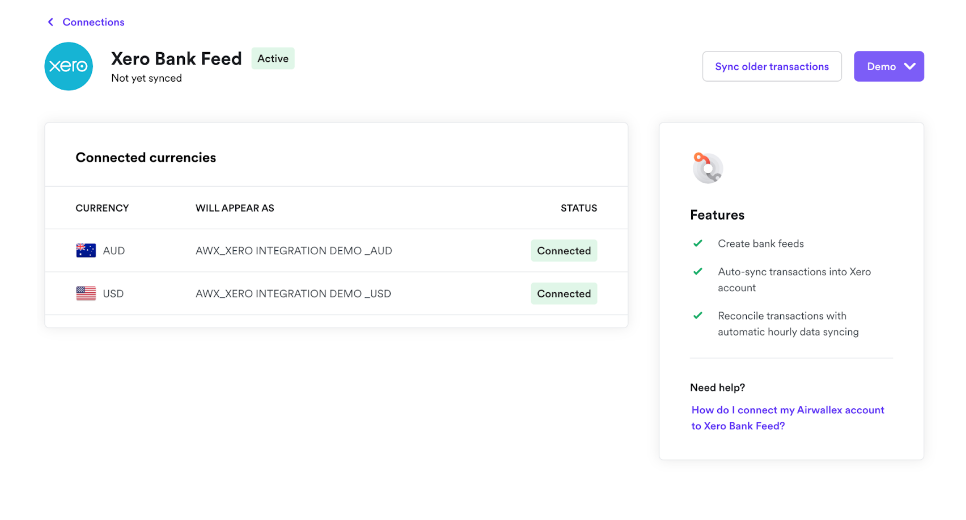Viewport: 966px width, 520px height.
Task: Click the Not yet synced text
Action: click(147, 78)
